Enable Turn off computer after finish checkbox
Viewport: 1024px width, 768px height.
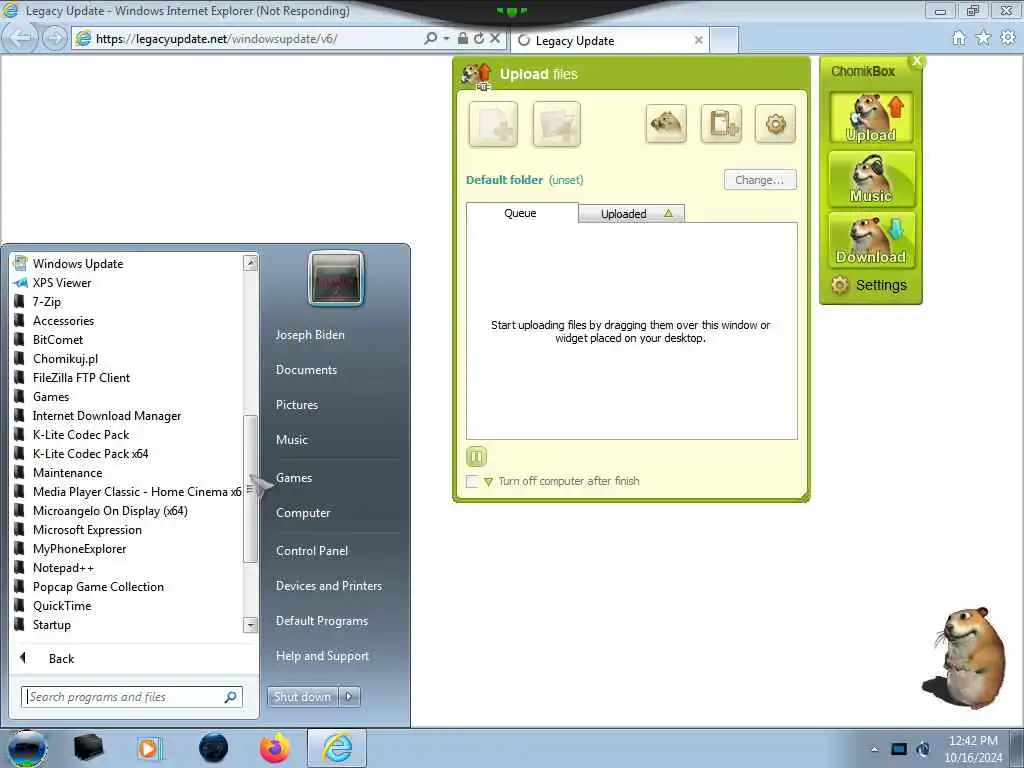point(472,481)
